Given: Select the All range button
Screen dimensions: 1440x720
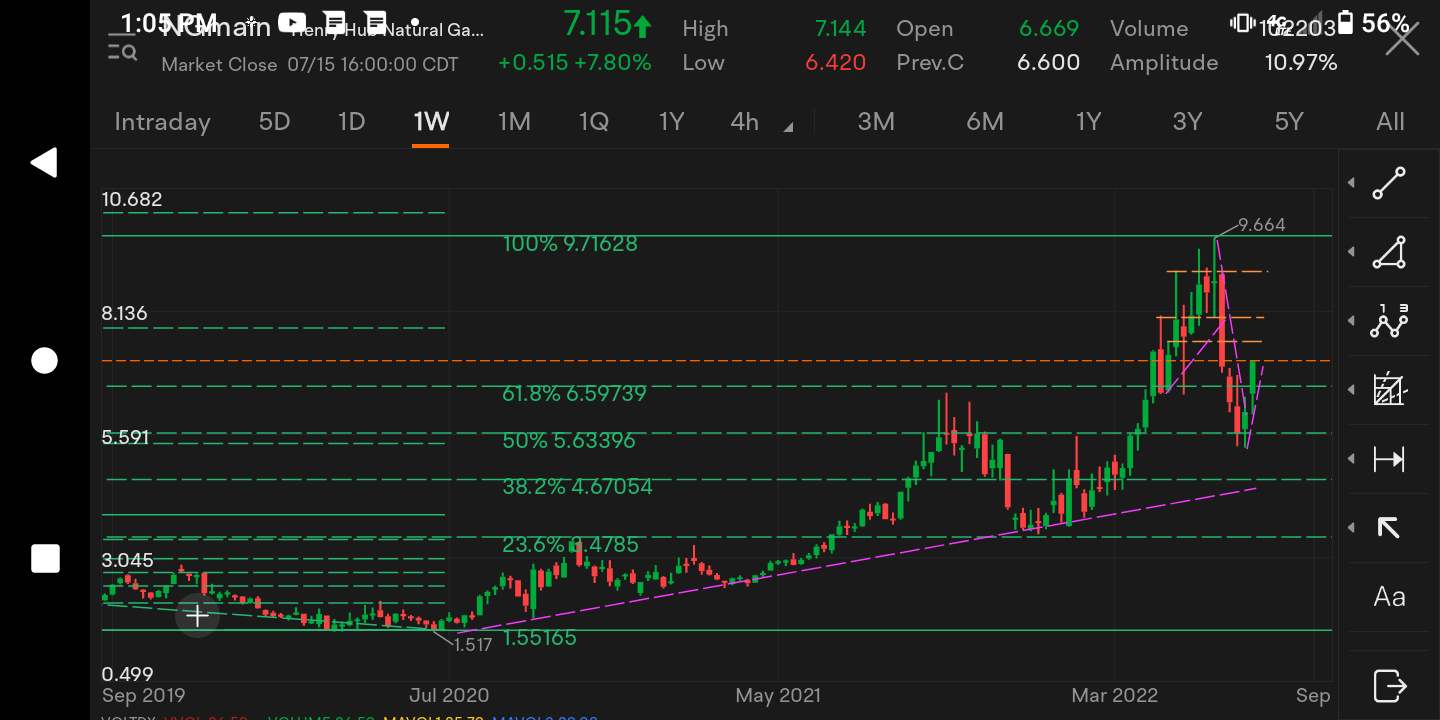Looking at the screenshot, I should click(1390, 122).
